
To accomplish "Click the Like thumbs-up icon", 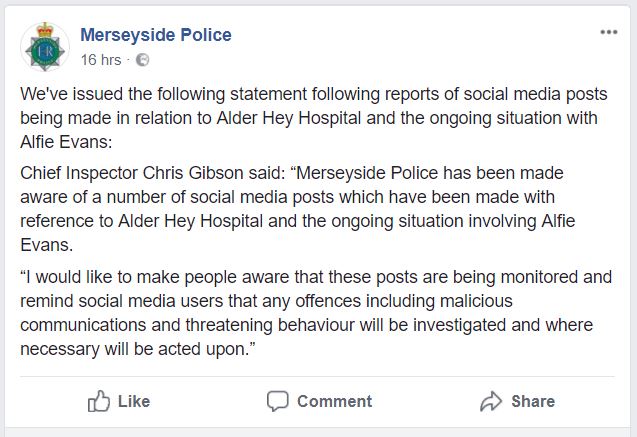I will click(x=99, y=401).
